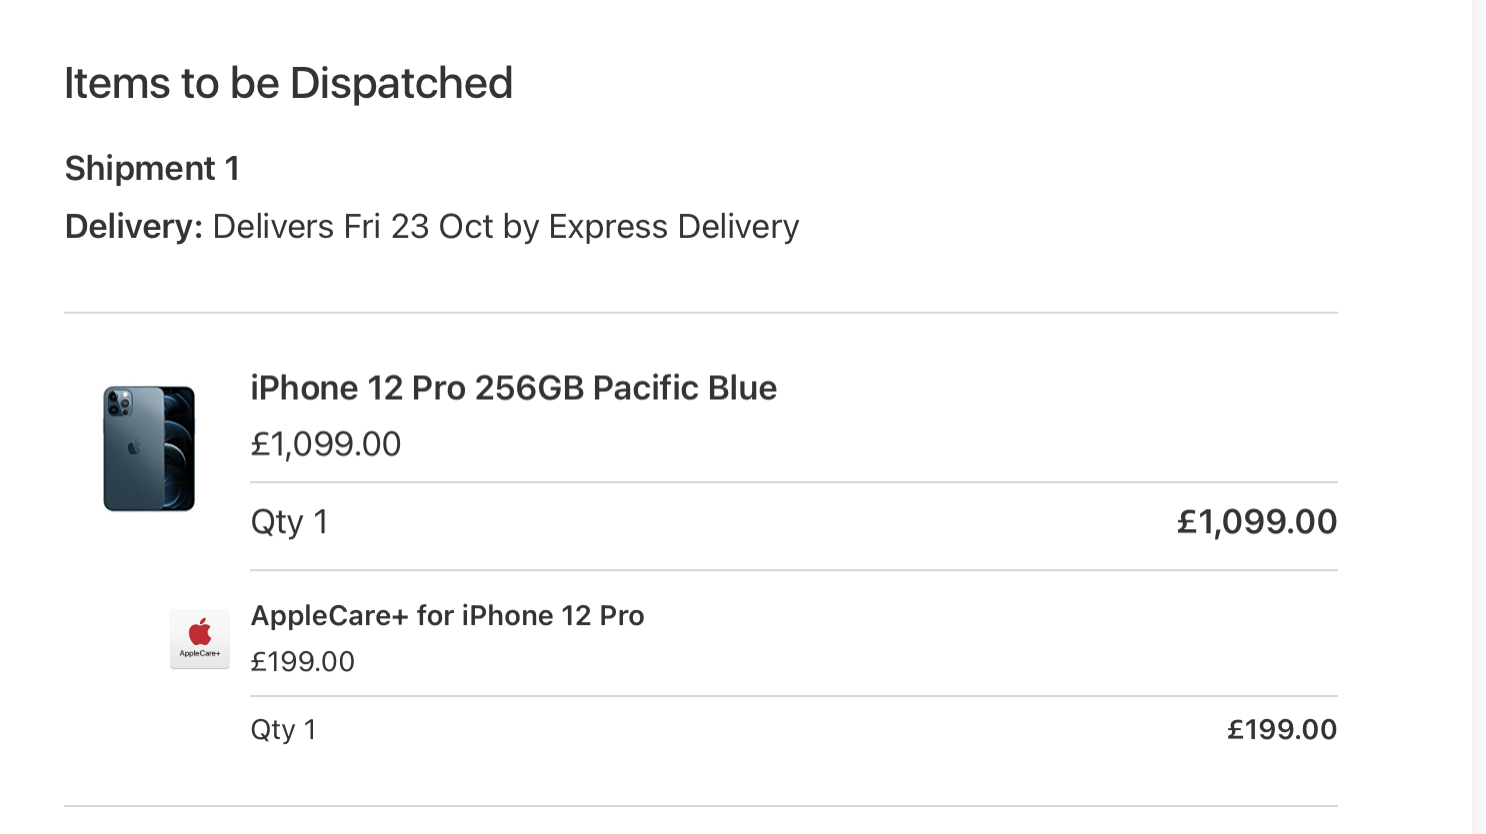Select the Items to be Dispatched heading
The height and width of the screenshot is (834, 1486).
pos(288,83)
